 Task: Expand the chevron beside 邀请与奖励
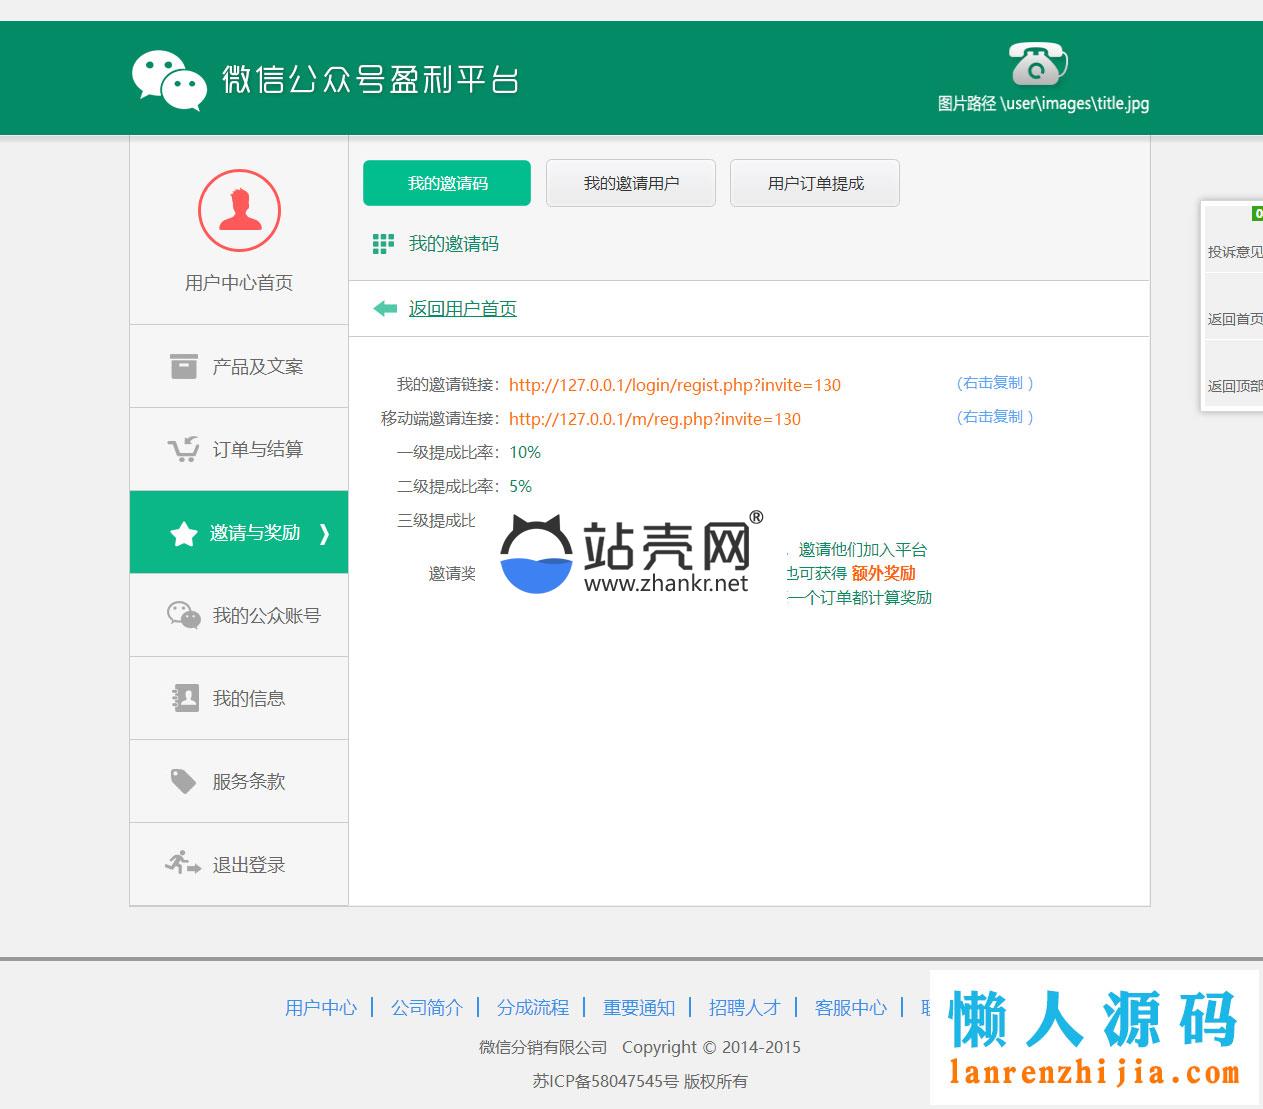pyautogui.click(x=324, y=534)
